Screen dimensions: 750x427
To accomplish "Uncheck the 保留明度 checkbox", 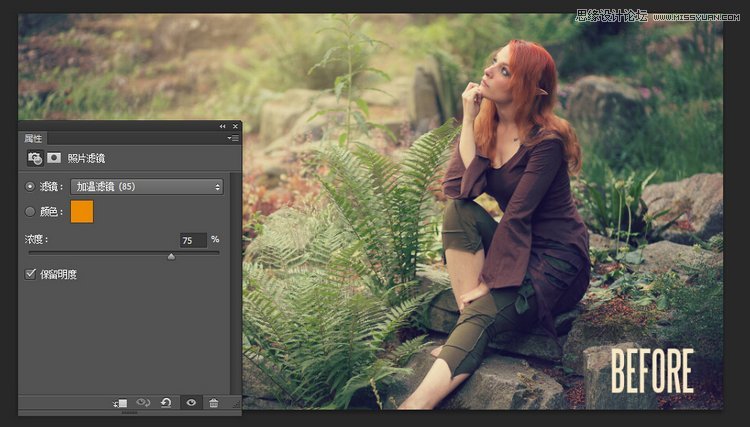I will pyautogui.click(x=30, y=274).
